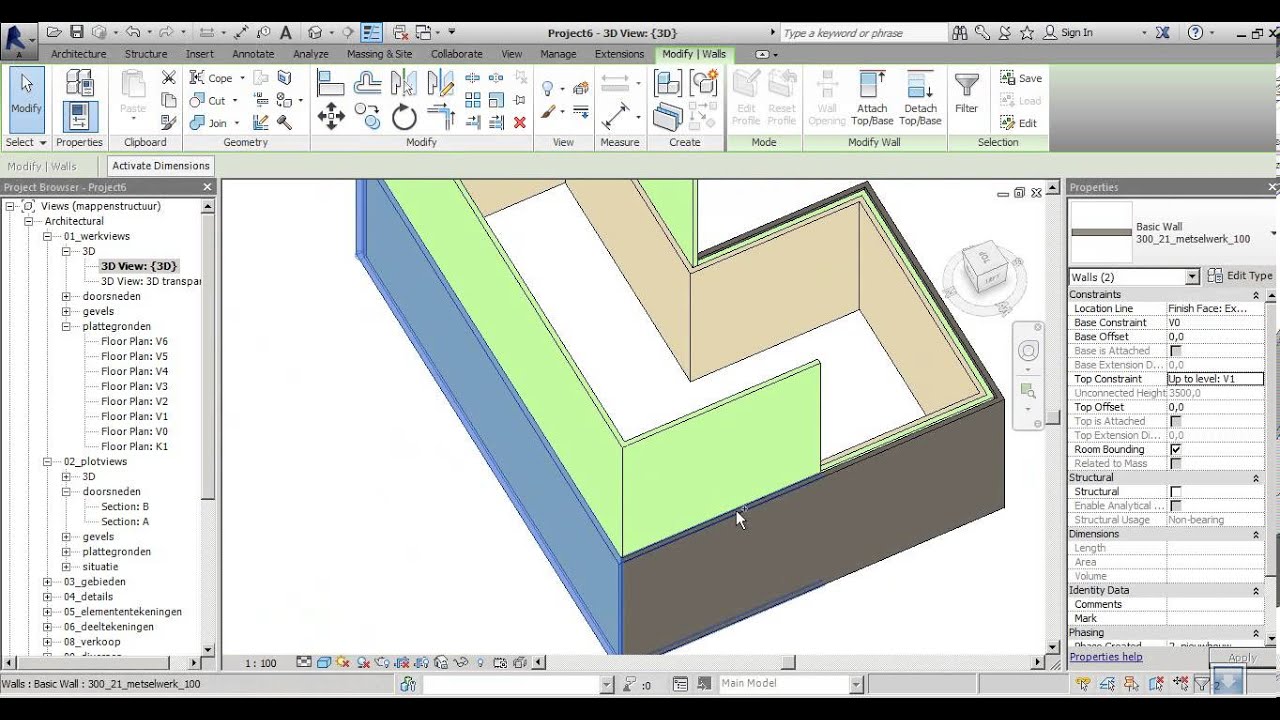Toggle the Properties palette icon
This screenshot has width=1280, height=720.
coord(80,117)
